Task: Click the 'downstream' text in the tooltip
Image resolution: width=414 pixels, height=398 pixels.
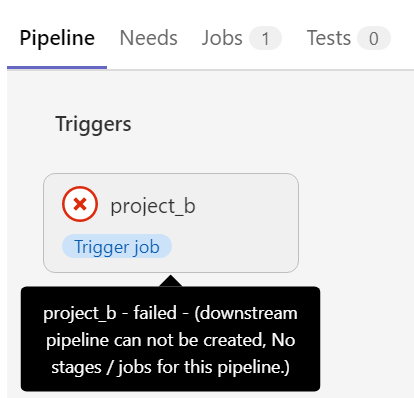Action: click(x=246, y=314)
